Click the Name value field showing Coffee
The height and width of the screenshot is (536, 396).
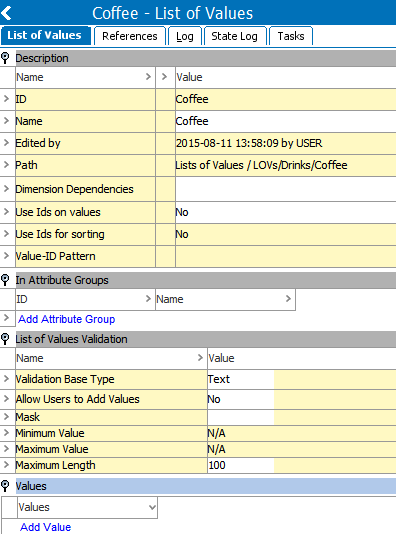point(286,121)
